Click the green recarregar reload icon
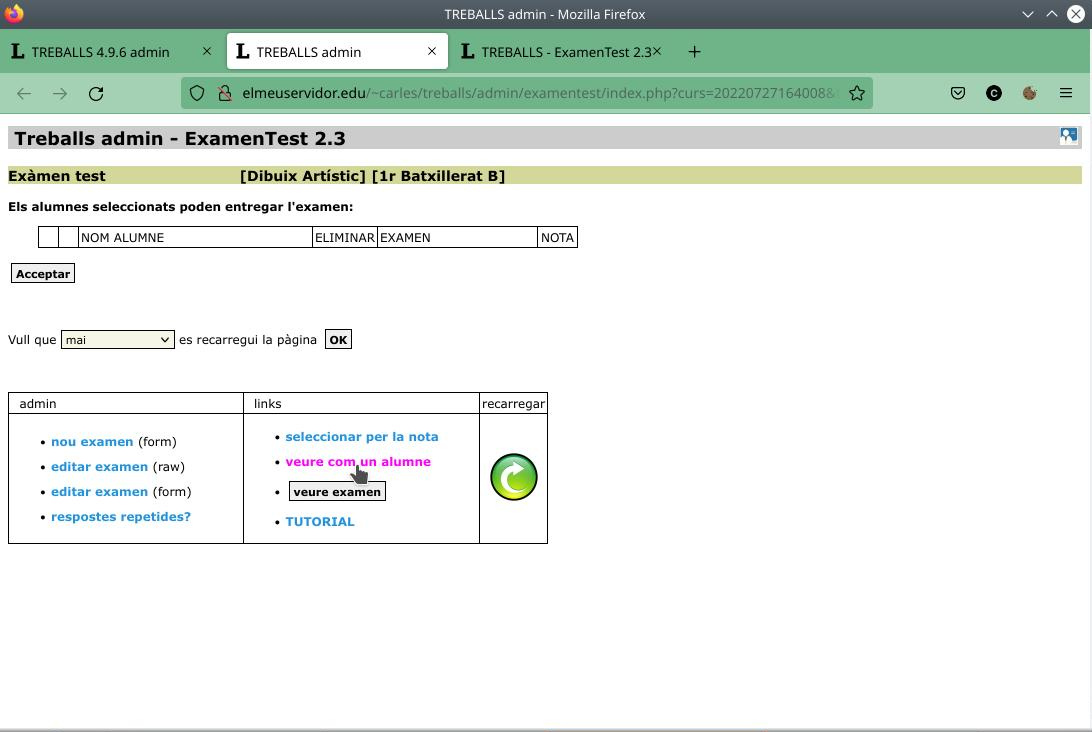 [x=513, y=477]
